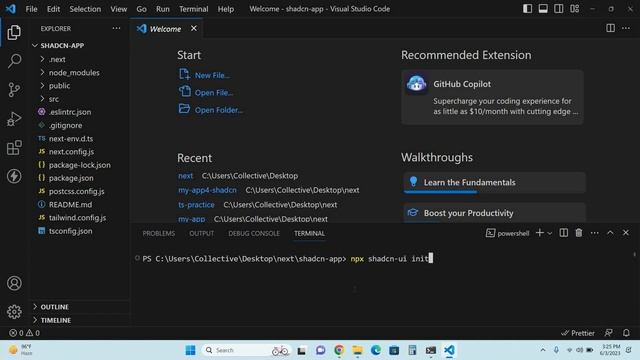Open Learn the Fundamentals walkthrough
The image size is (640, 360).
(495, 182)
